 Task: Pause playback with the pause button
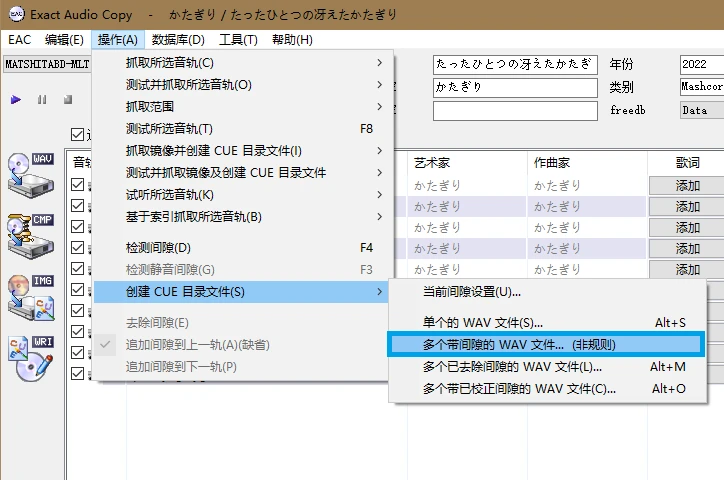point(42,99)
